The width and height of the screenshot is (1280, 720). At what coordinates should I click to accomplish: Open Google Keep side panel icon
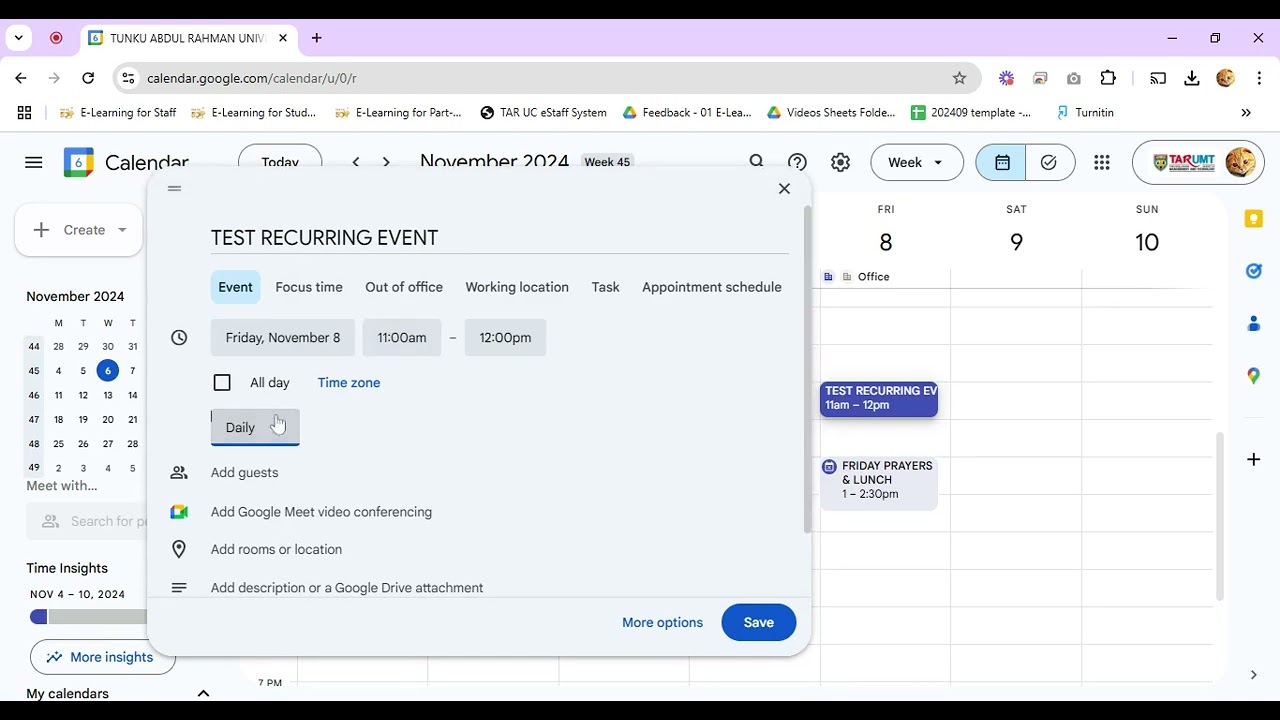click(x=1253, y=220)
